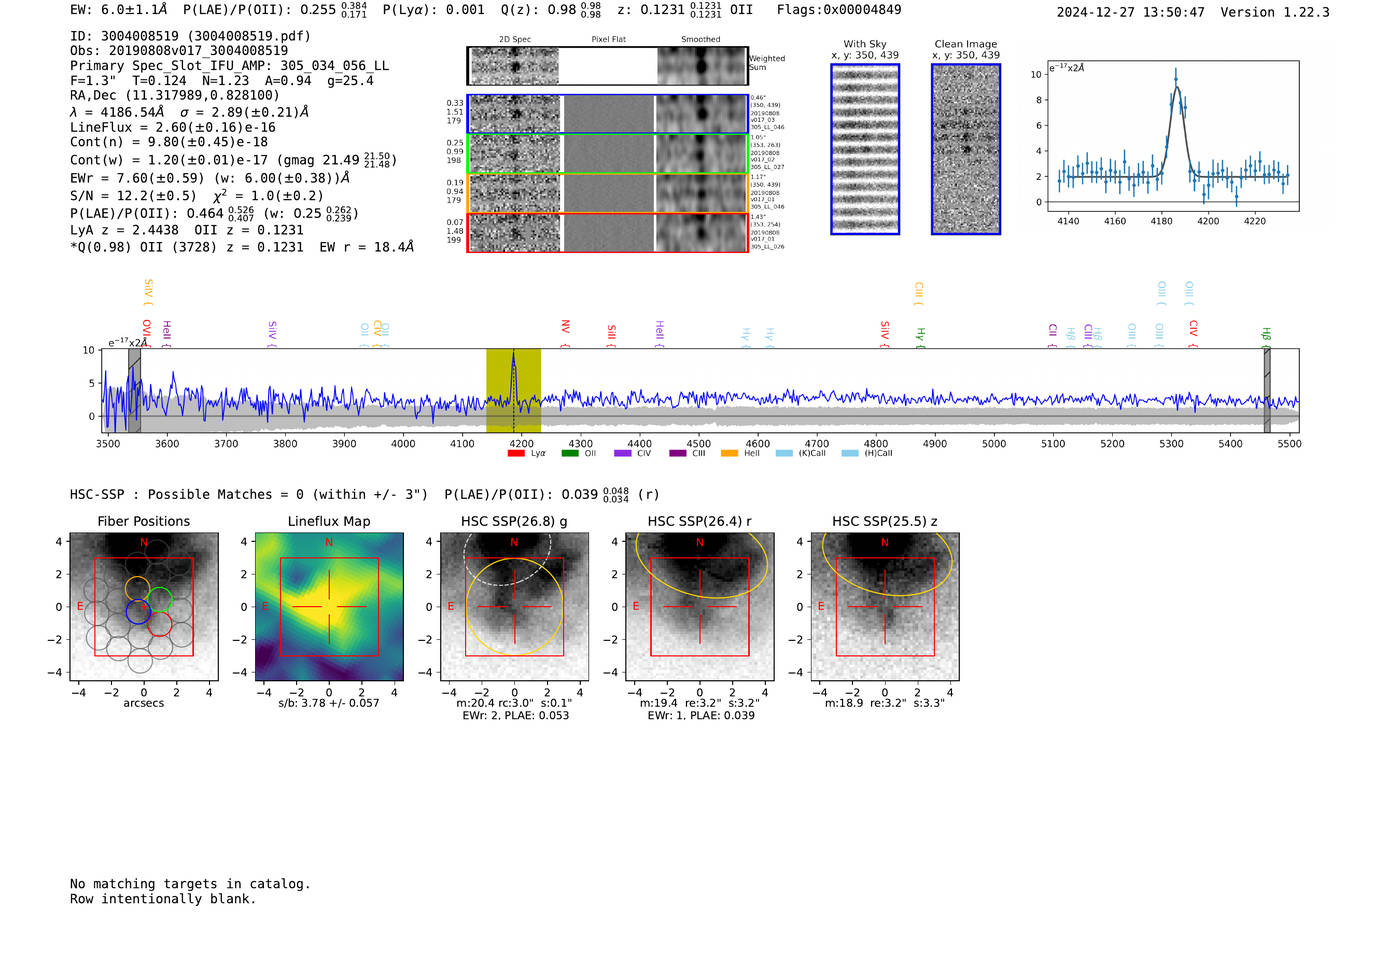The image size is (1400, 953).
Task: Click the 'EWr: 2. PLAE: 0.053' caption
Action: pyautogui.click(x=515, y=715)
